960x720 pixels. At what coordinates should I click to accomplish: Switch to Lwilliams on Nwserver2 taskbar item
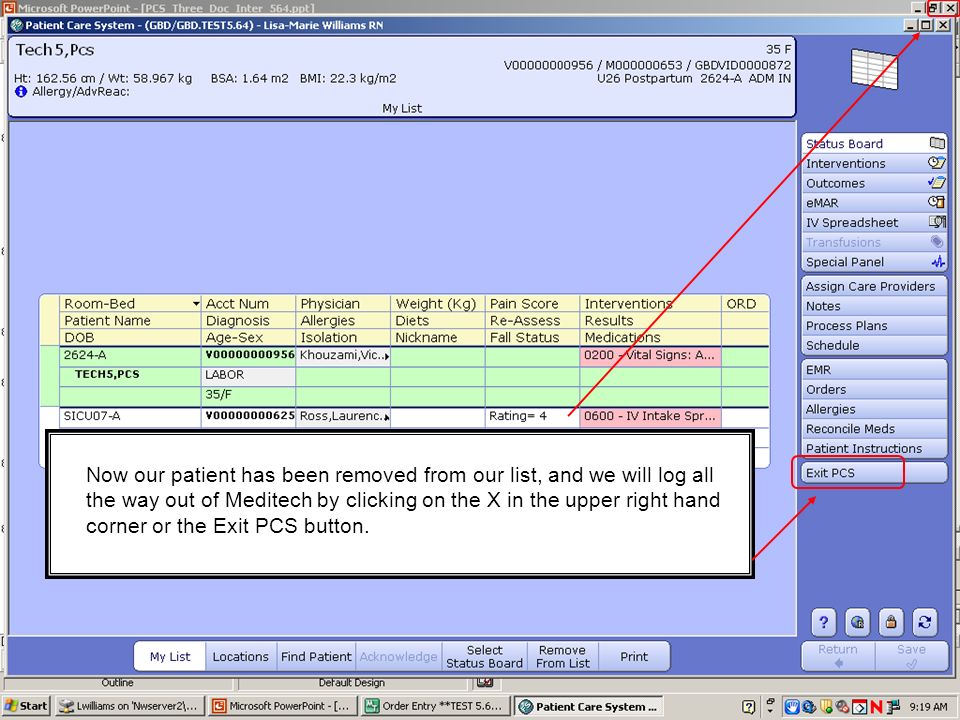coord(129,706)
